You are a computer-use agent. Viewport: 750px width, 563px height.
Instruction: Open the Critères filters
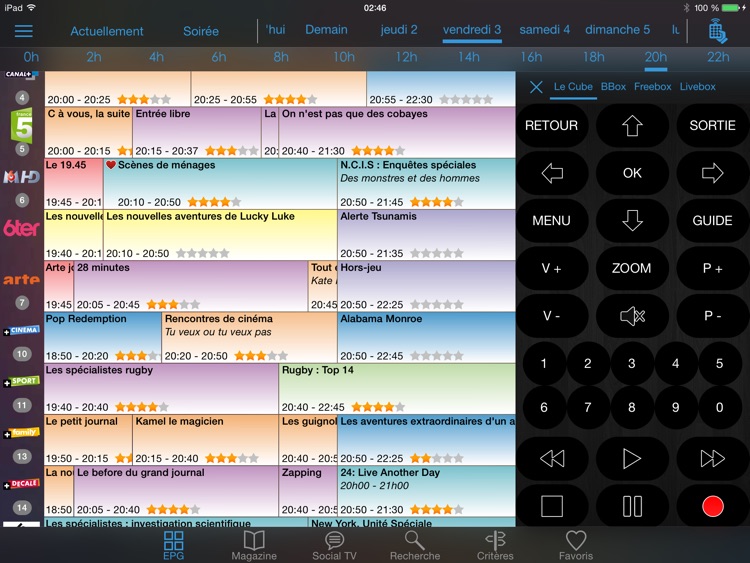[495, 546]
